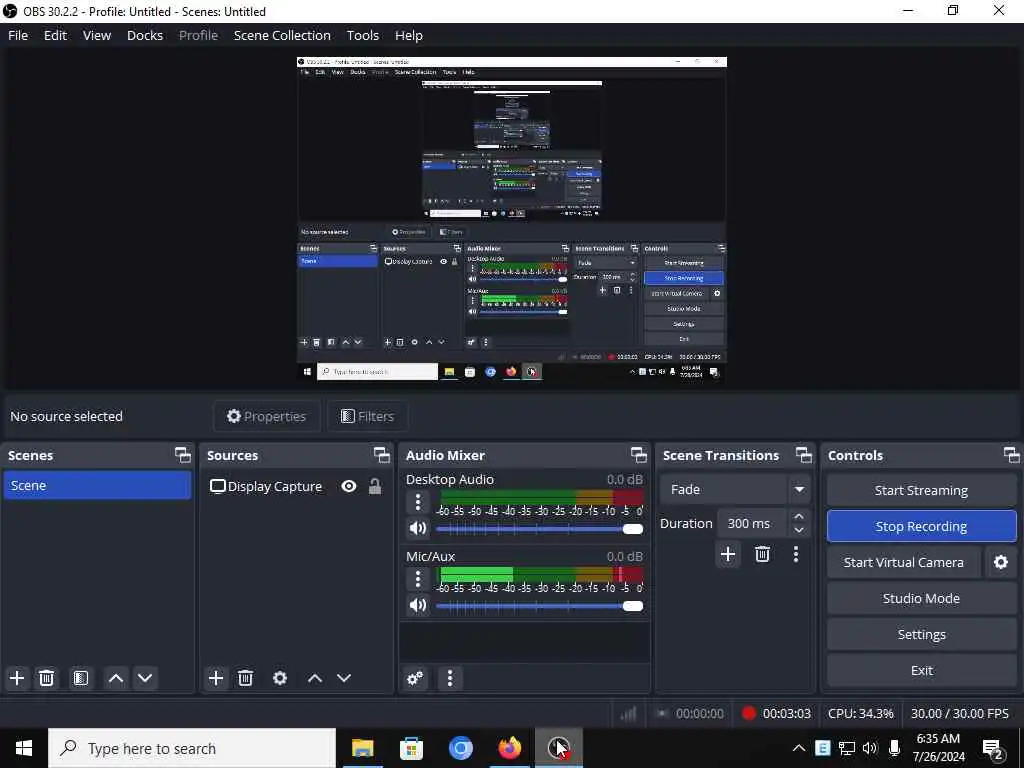Add a new scene with plus icon
This screenshot has width=1024, height=768.
pos(17,678)
